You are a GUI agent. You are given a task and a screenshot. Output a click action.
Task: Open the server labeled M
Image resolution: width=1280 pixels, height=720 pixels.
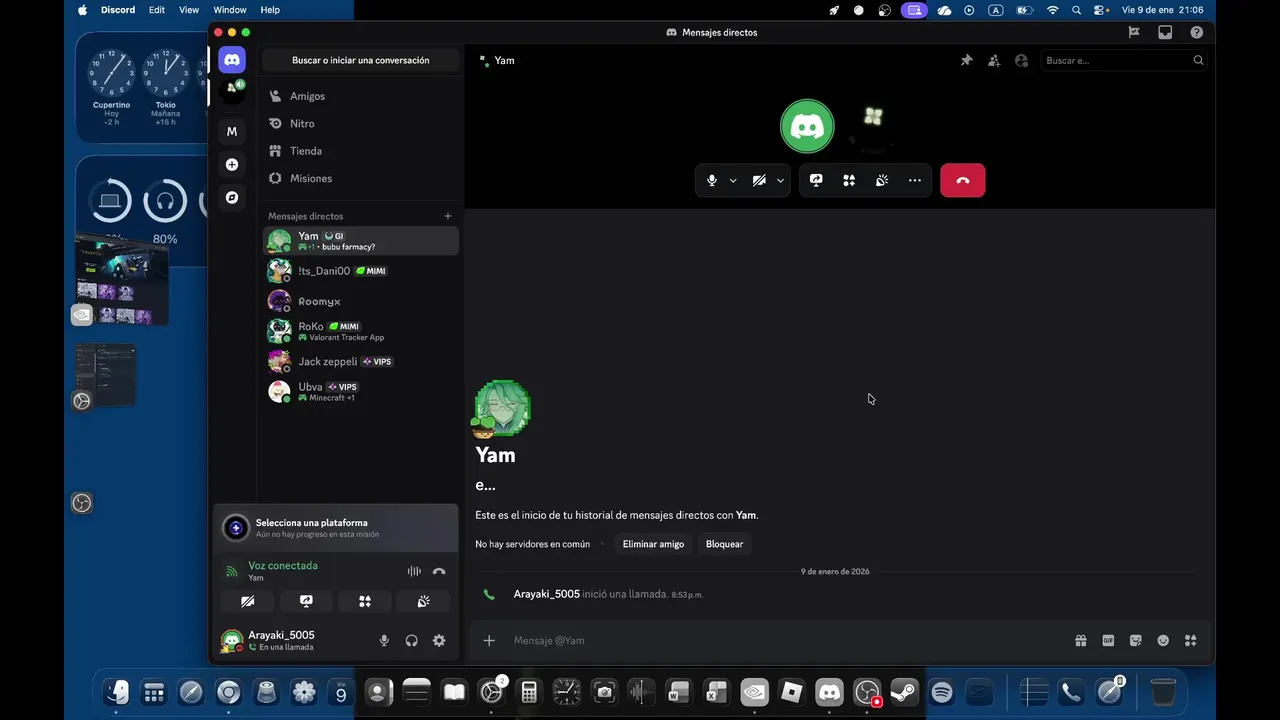click(x=232, y=131)
